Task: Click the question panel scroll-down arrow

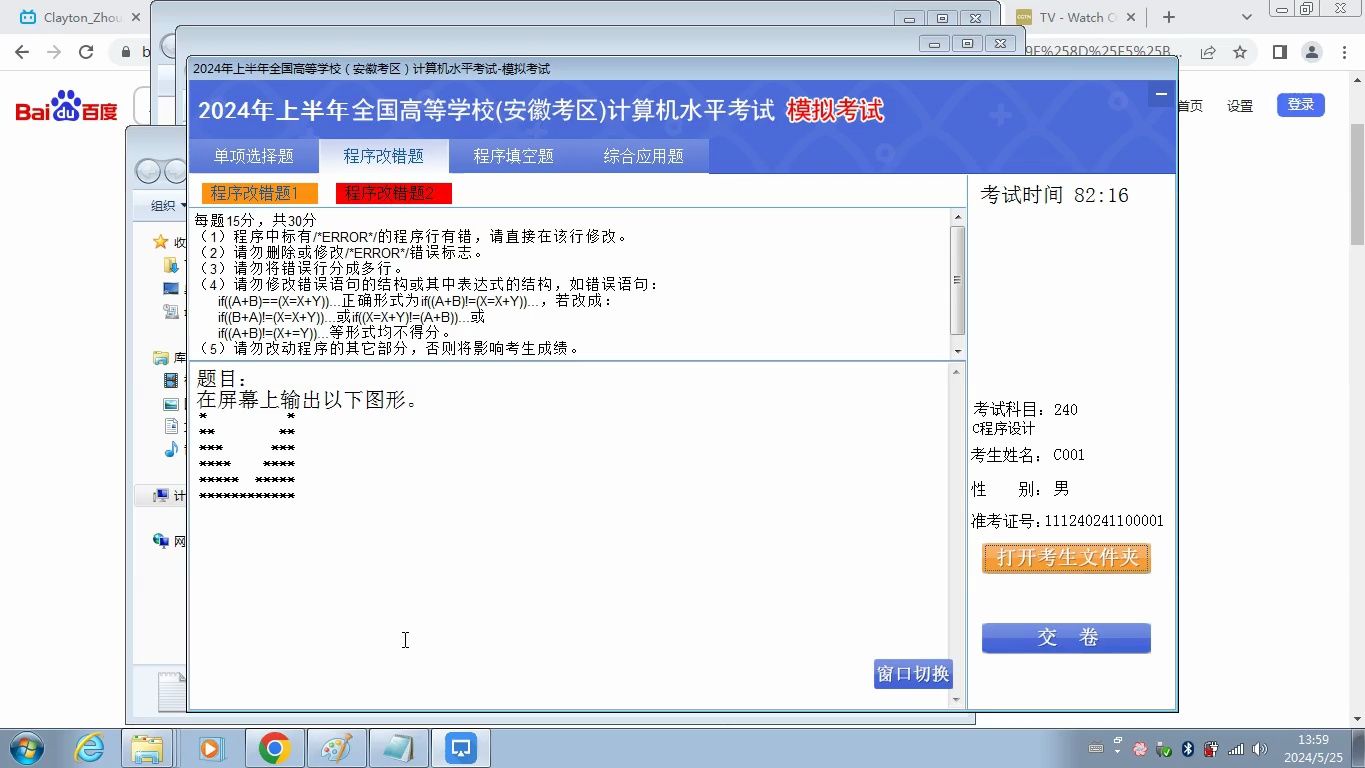Action: [957, 700]
